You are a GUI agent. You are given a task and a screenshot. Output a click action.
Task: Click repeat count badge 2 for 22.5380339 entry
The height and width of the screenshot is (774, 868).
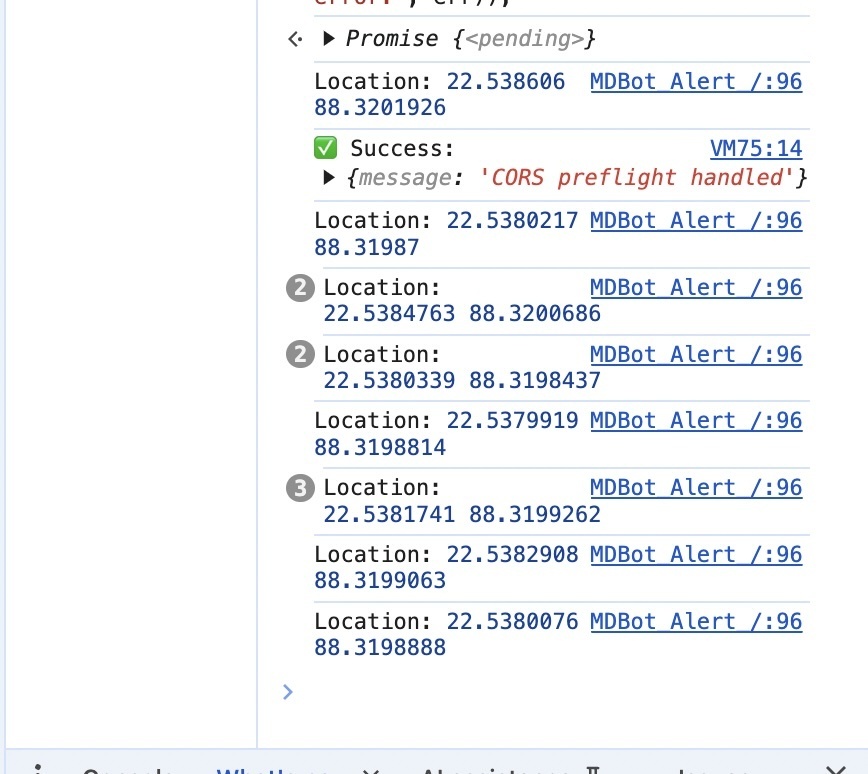coord(300,354)
